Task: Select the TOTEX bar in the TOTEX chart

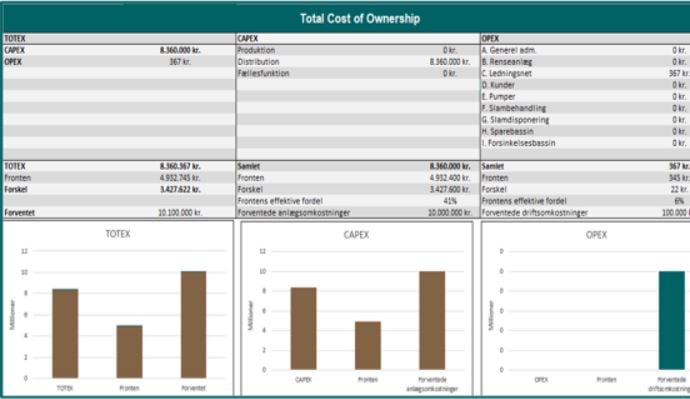Action: tap(65, 333)
